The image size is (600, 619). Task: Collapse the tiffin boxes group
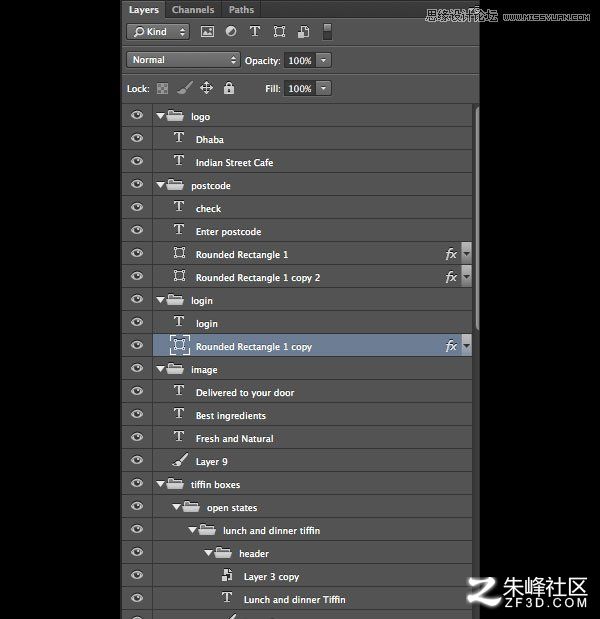[x=160, y=484]
